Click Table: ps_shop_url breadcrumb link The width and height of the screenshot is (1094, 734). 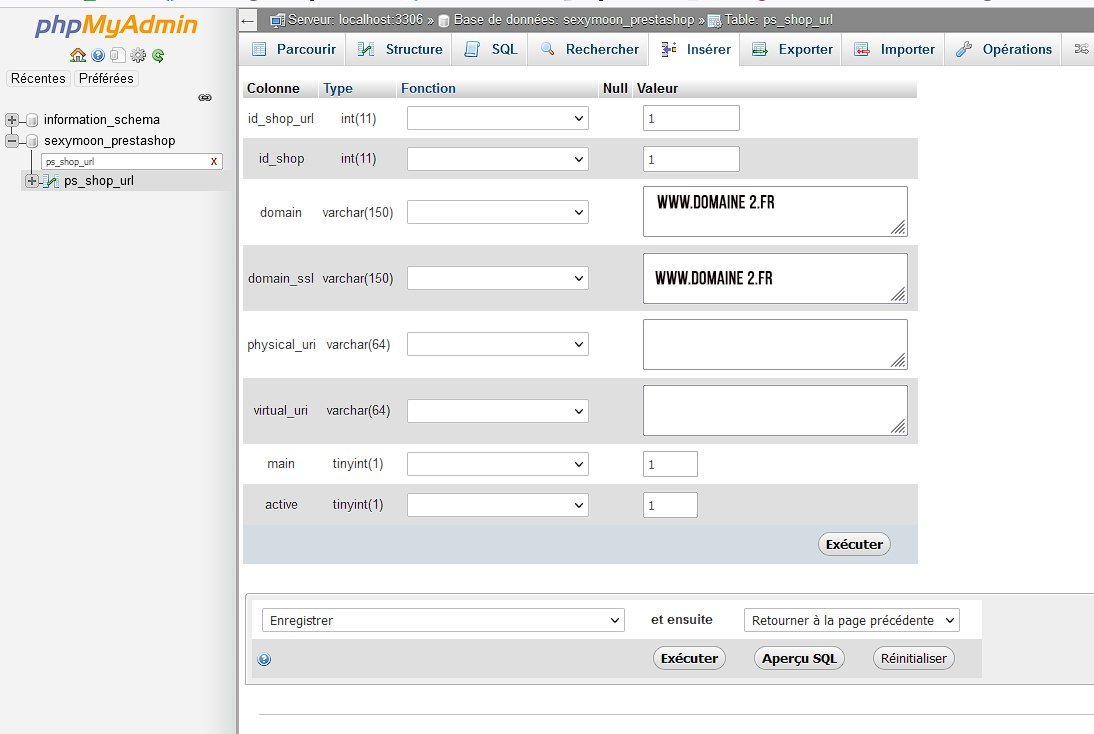[778, 20]
